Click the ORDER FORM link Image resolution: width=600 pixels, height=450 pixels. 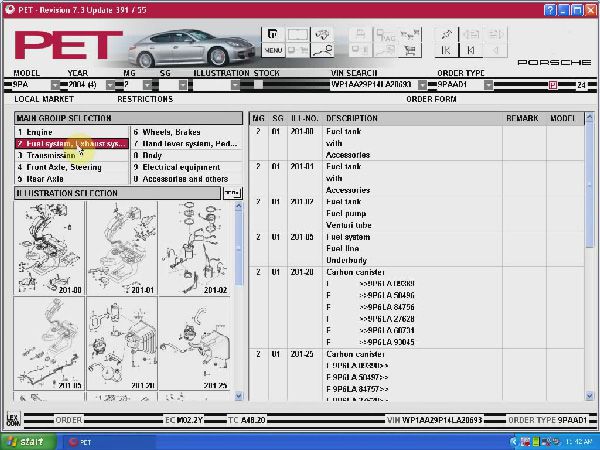click(x=431, y=99)
